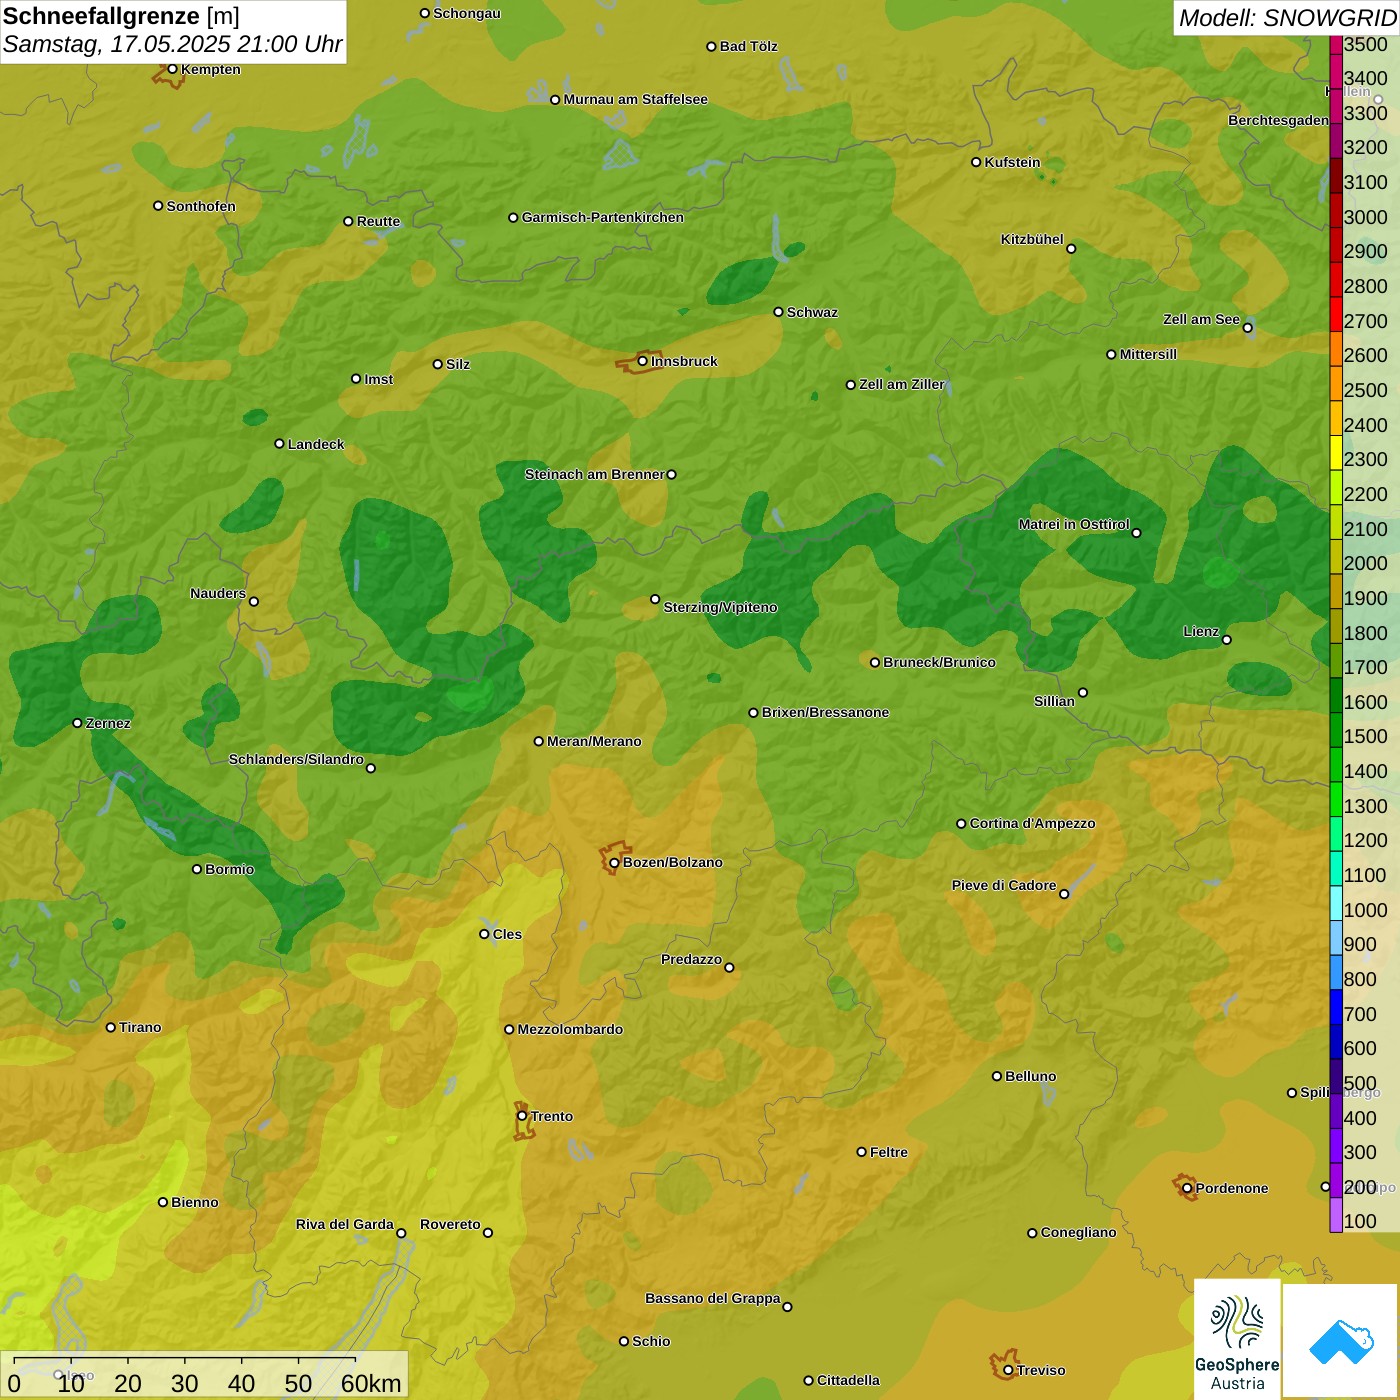Select the Bozen/Bolzano city label
This screenshot has width=1400, height=1400.
pos(672,862)
